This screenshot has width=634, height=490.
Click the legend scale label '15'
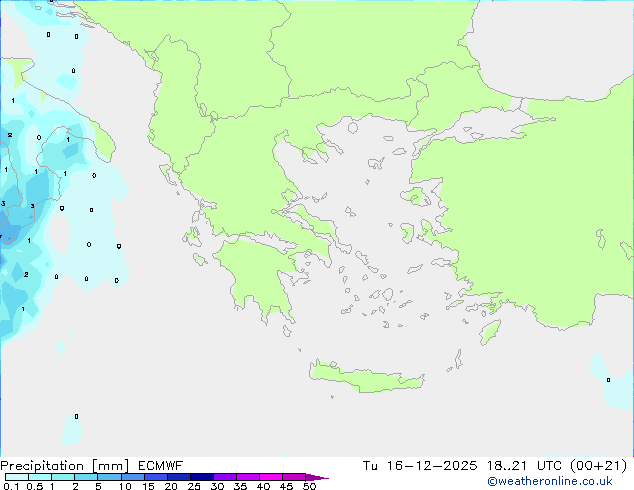coord(148,486)
